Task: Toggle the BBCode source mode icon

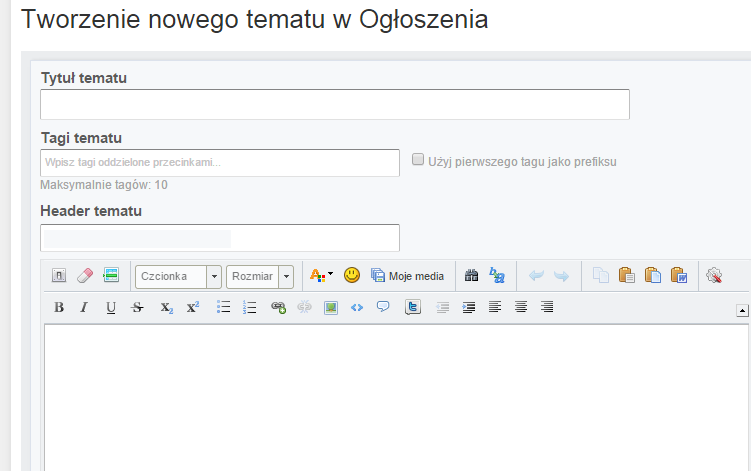Action: tap(59, 276)
